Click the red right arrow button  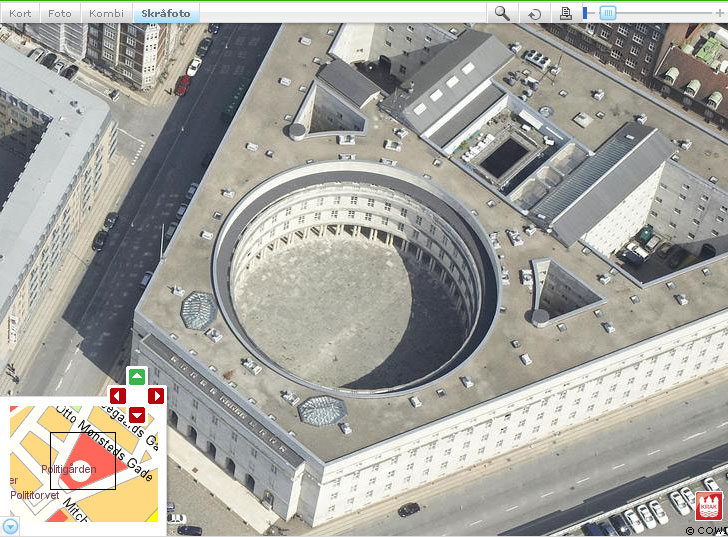[156, 396]
